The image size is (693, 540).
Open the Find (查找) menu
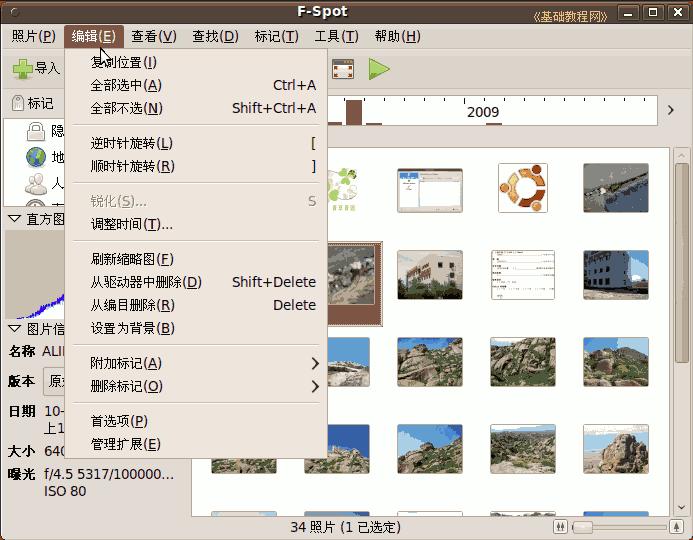[x=215, y=36]
